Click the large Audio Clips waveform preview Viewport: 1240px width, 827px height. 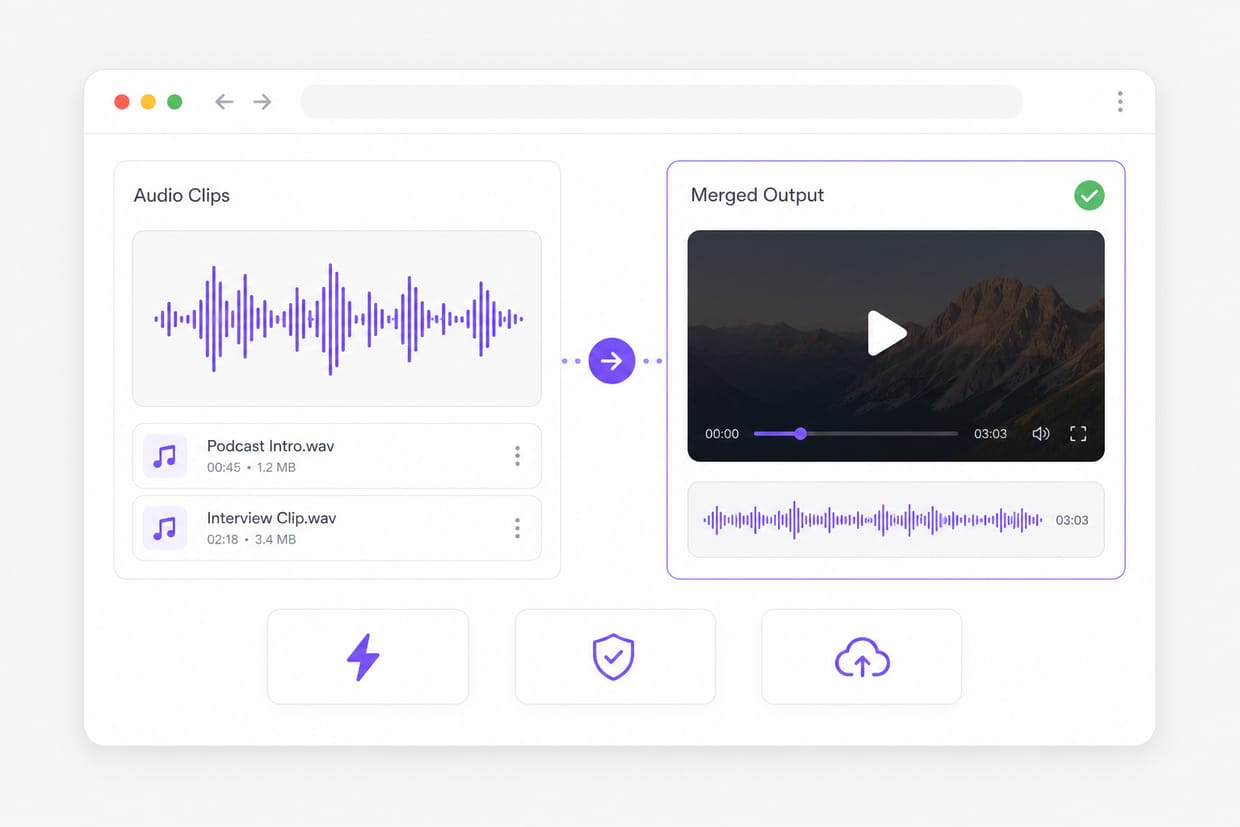point(337,319)
